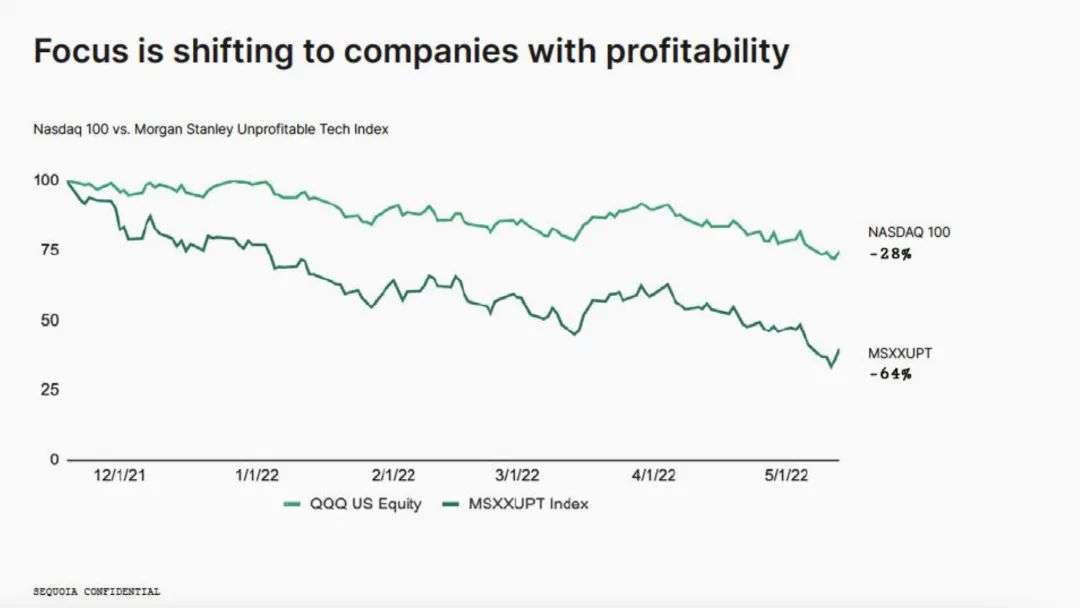Click the -28% change label
This screenshot has width=1080, height=608.
(890, 254)
